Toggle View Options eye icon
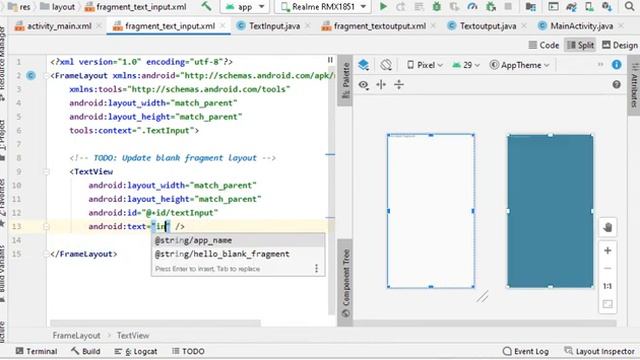Screen dimensions: 640x360 [363, 85]
